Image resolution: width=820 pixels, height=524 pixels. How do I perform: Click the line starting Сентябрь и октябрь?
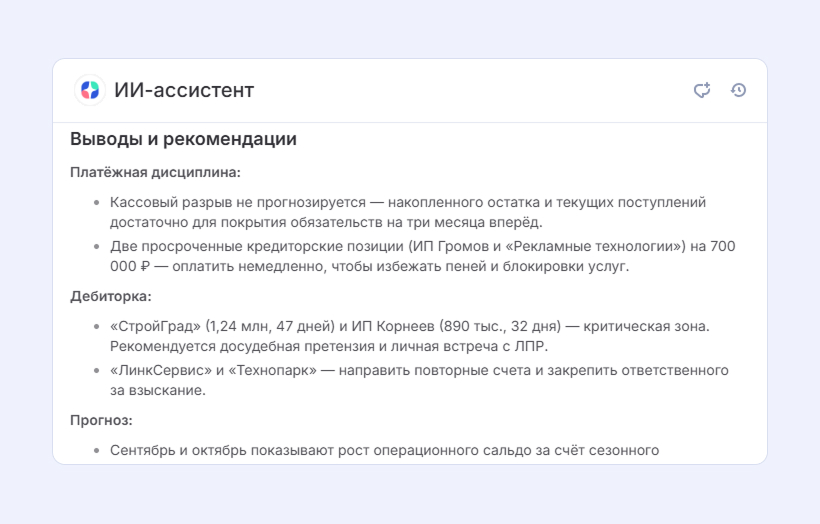[x=384, y=450]
